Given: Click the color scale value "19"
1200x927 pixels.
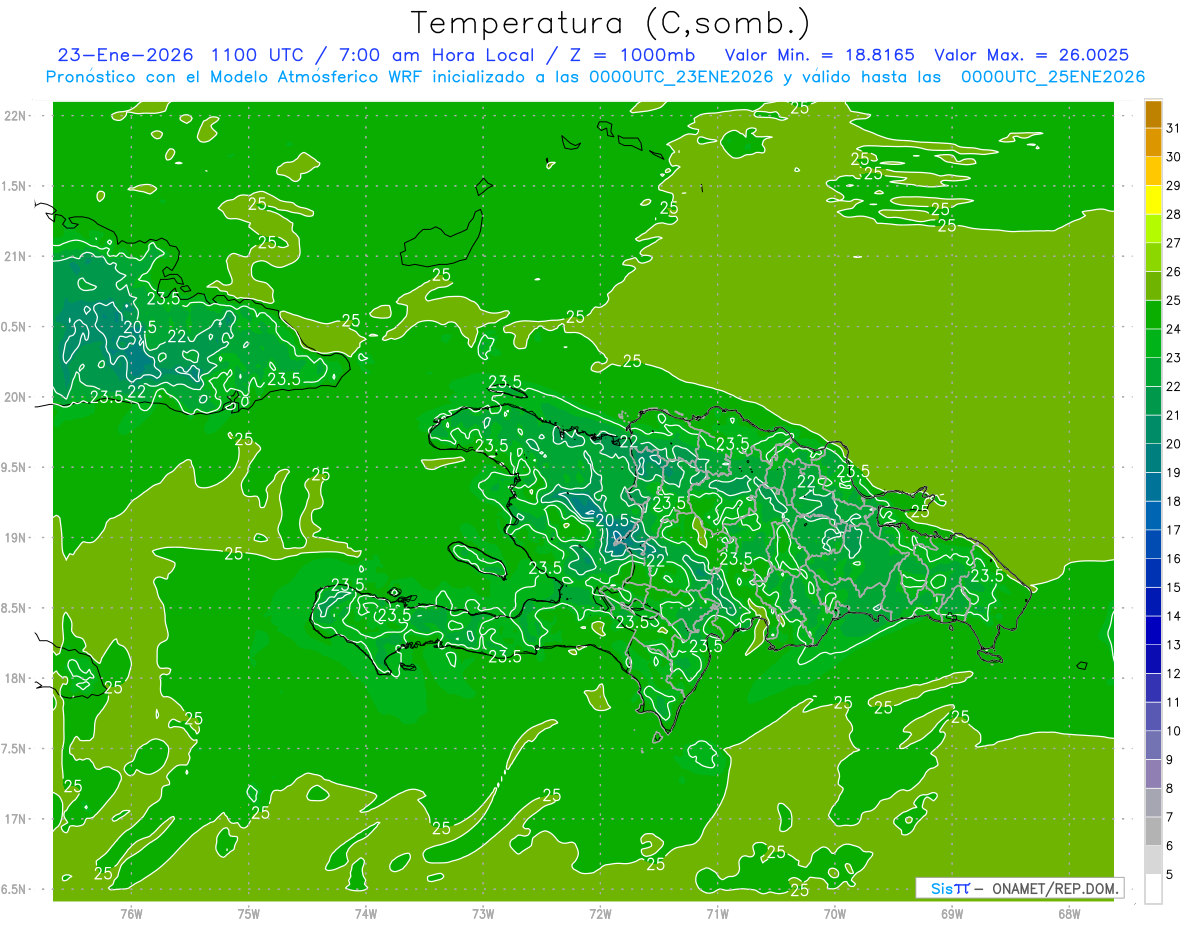Looking at the screenshot, I should click(x=1174, y=472).
